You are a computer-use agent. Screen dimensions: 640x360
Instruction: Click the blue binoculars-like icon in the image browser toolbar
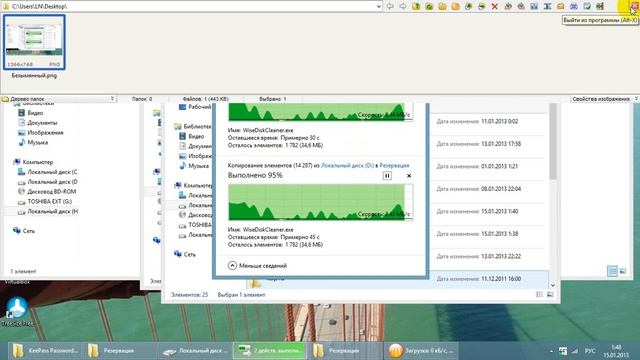point(573,6)
